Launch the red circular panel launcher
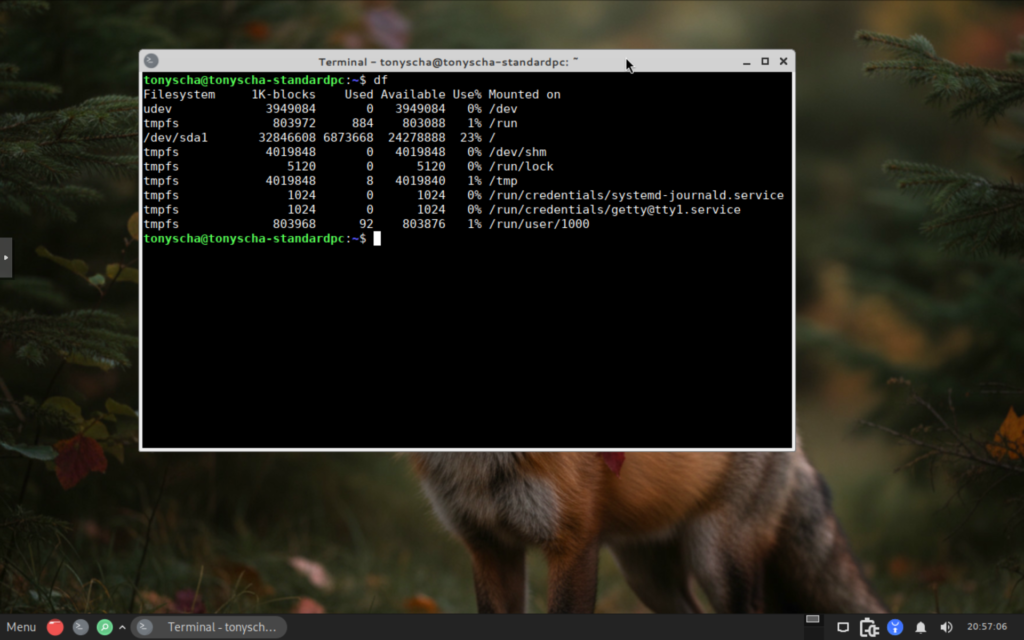This screenshot has height=640, width=1024. [56, 627]
